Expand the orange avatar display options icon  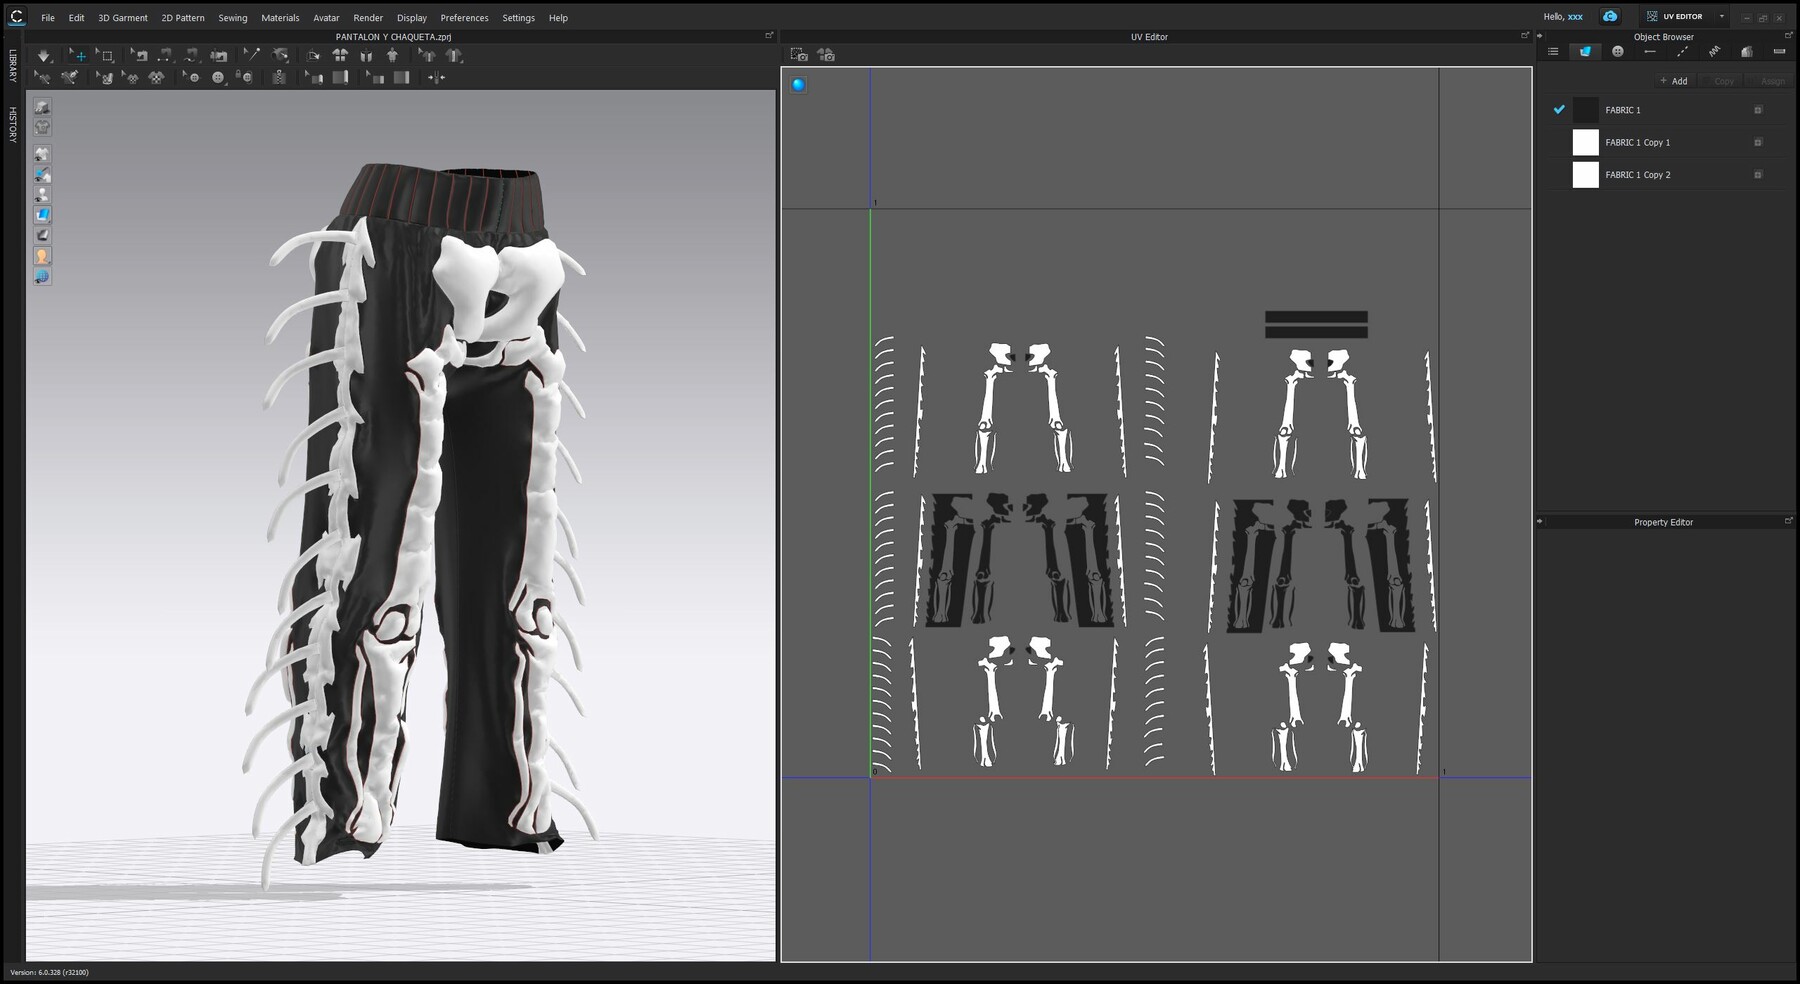tap(42, 256)
